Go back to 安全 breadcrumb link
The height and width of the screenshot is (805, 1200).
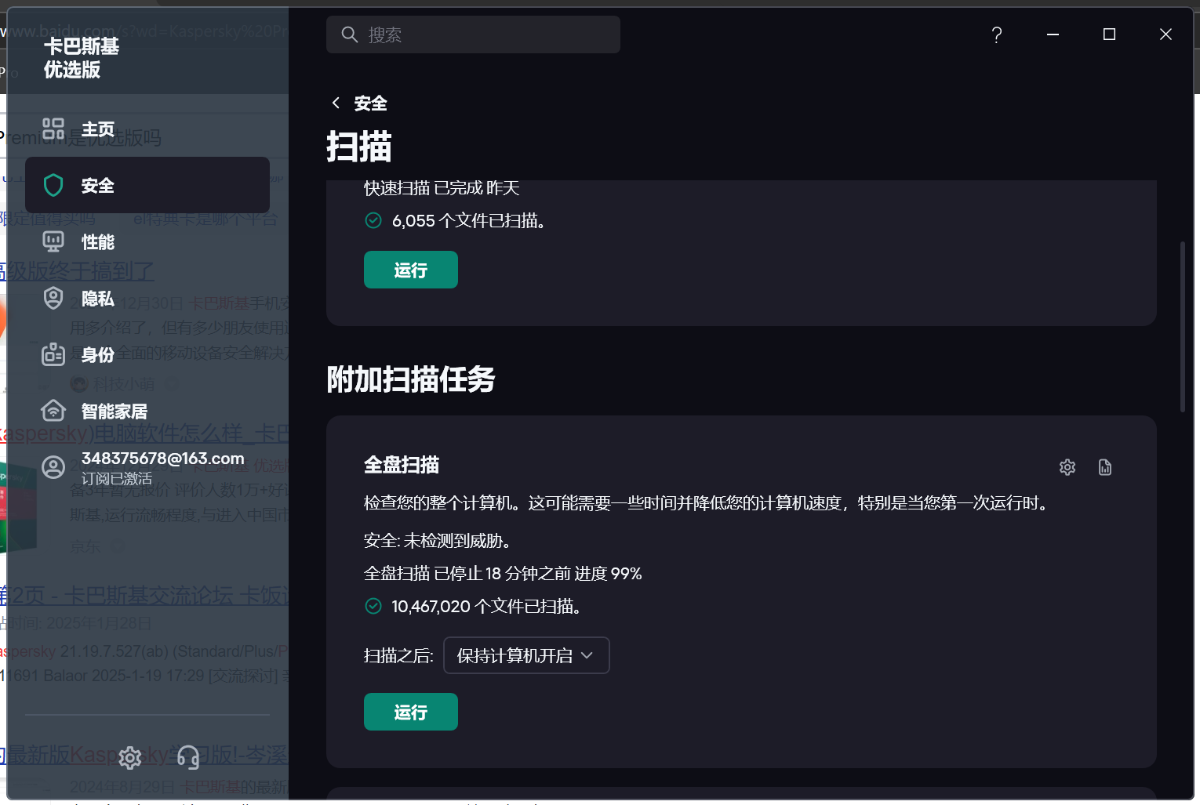click(370, 103)
